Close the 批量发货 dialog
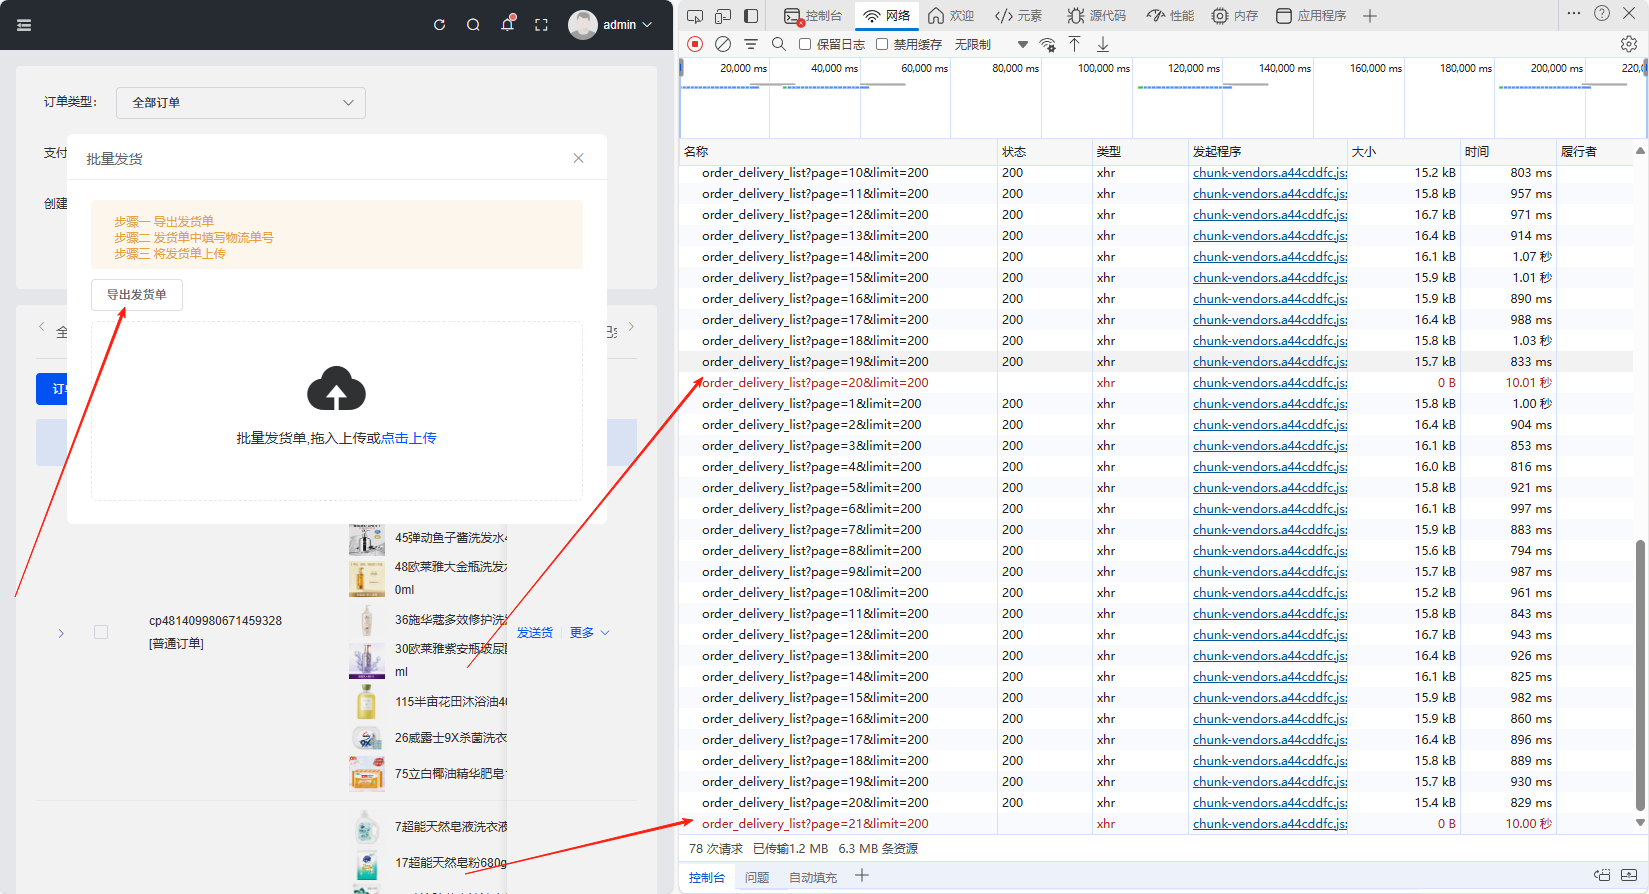The image size is (1649, 894). 578,158
